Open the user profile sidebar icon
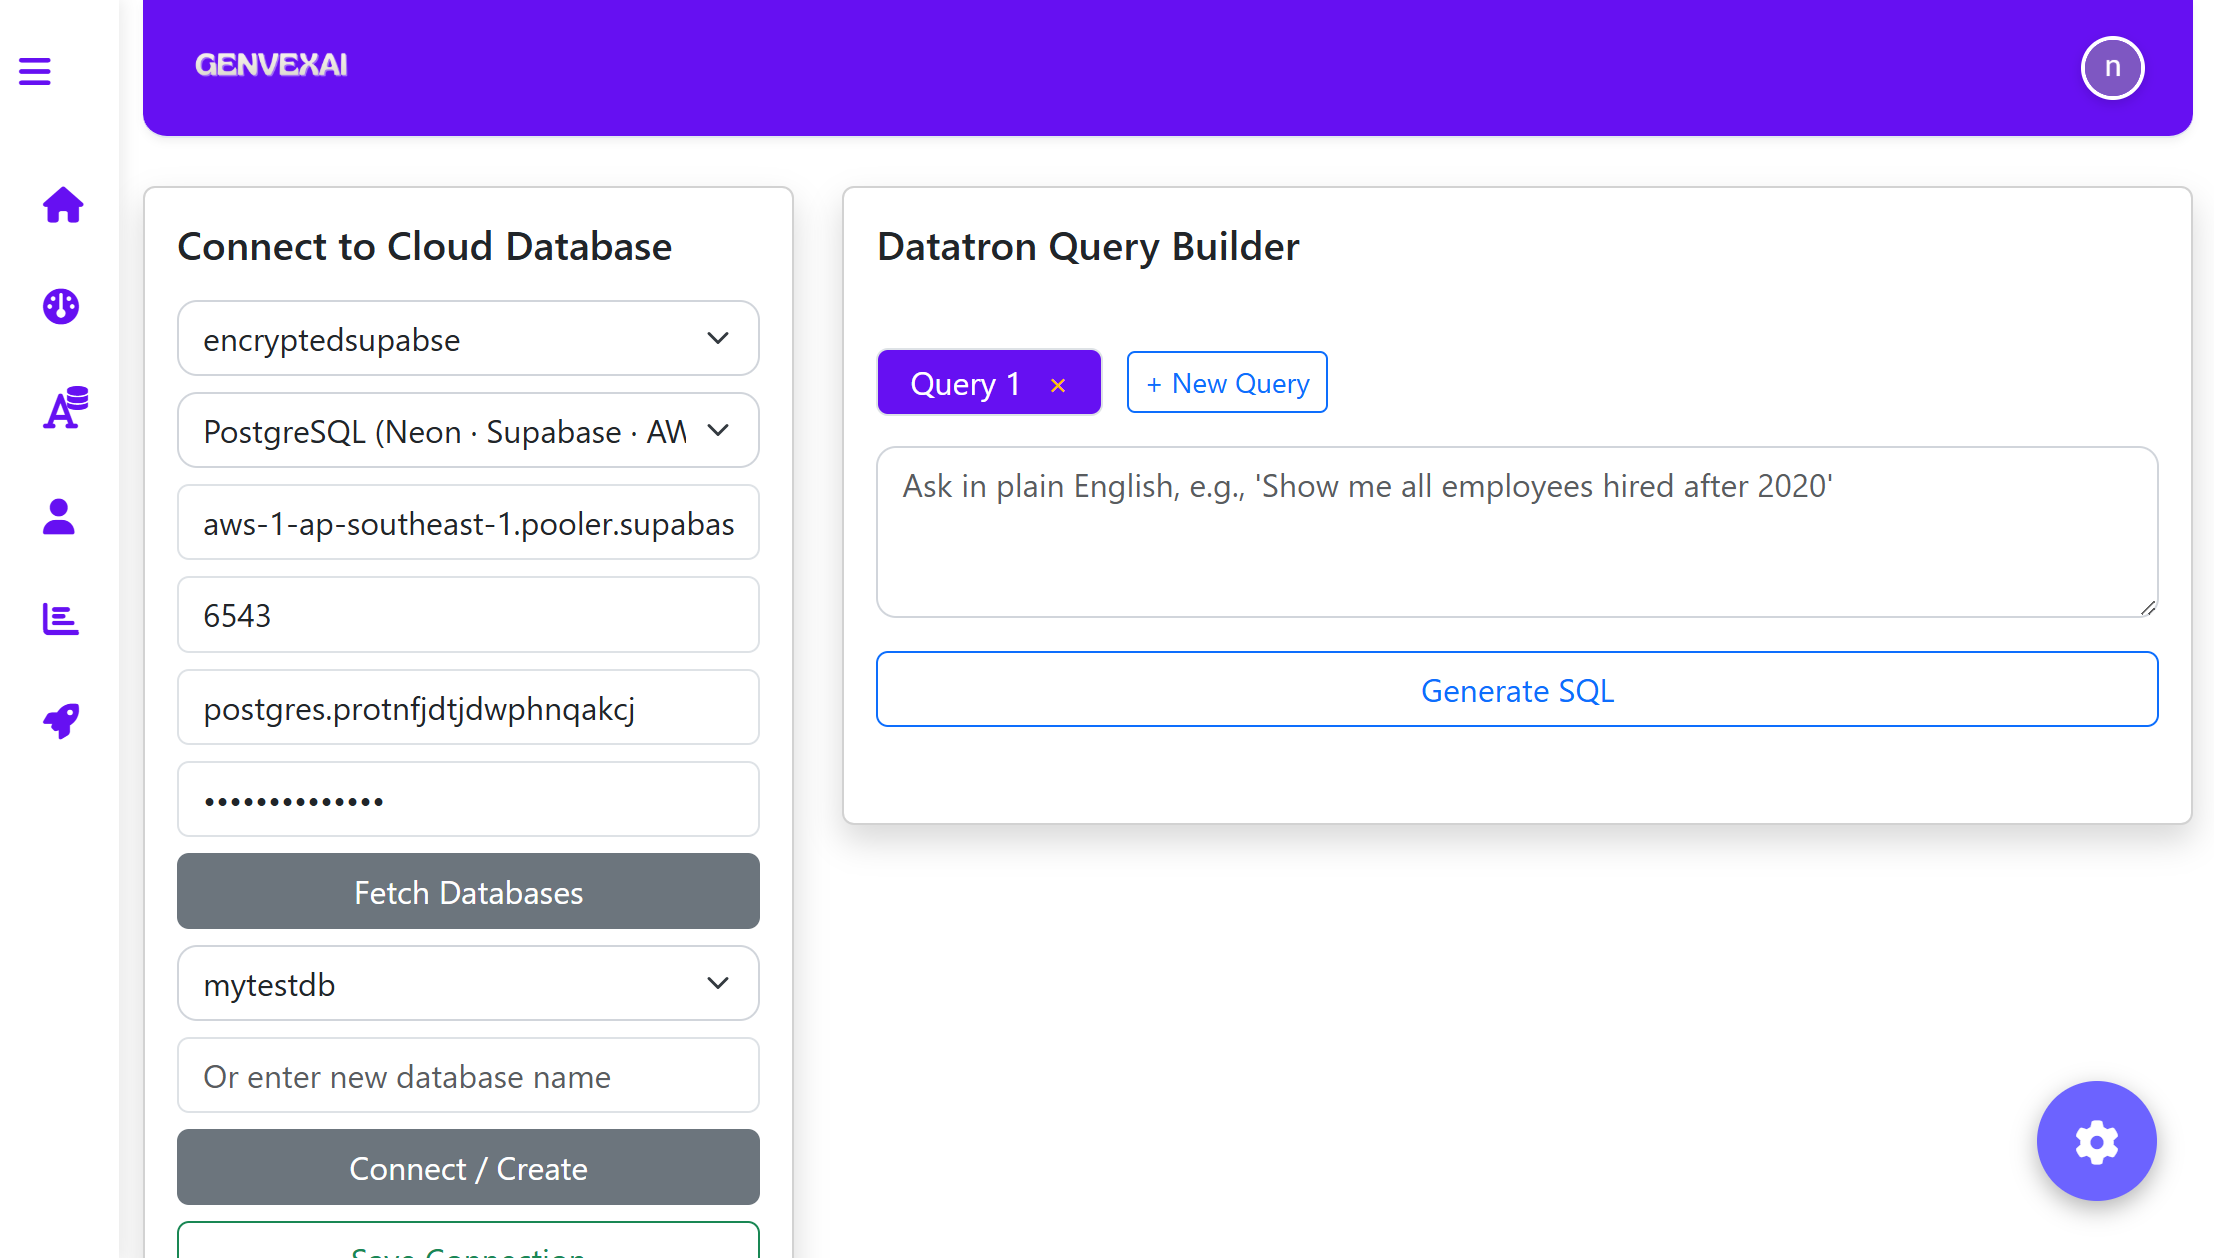The height and width of the screenshot is (1258, 2214). 59,517
